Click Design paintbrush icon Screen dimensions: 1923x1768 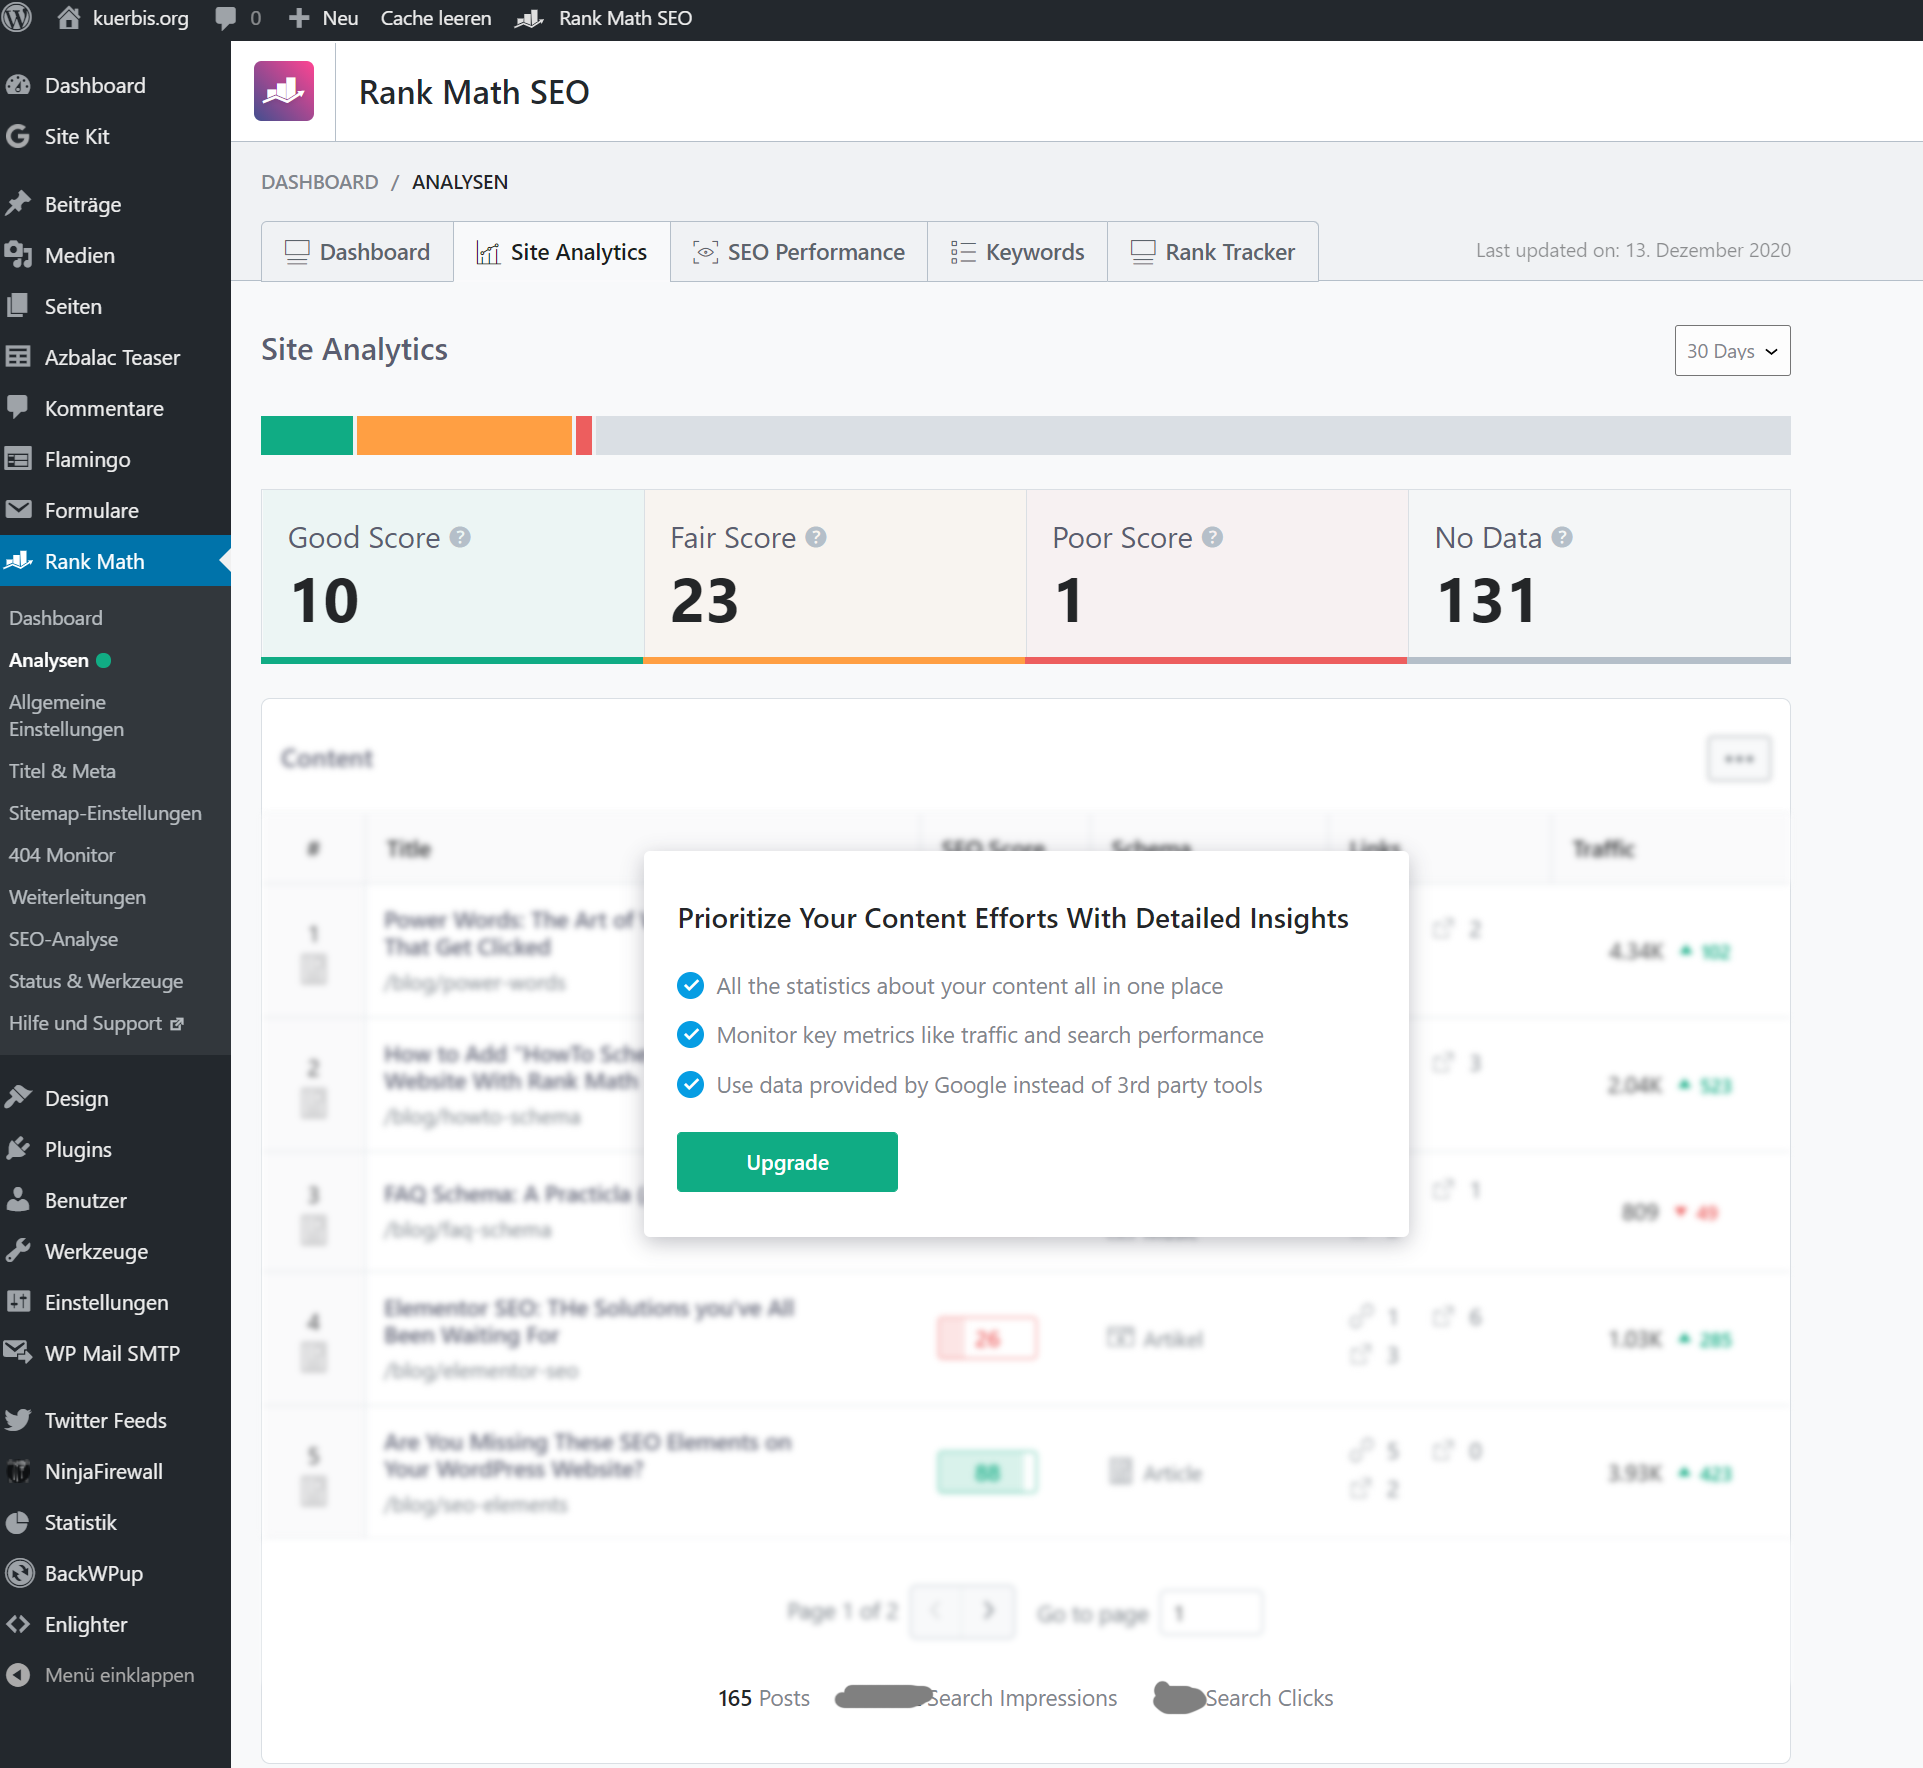(18, 1098)
